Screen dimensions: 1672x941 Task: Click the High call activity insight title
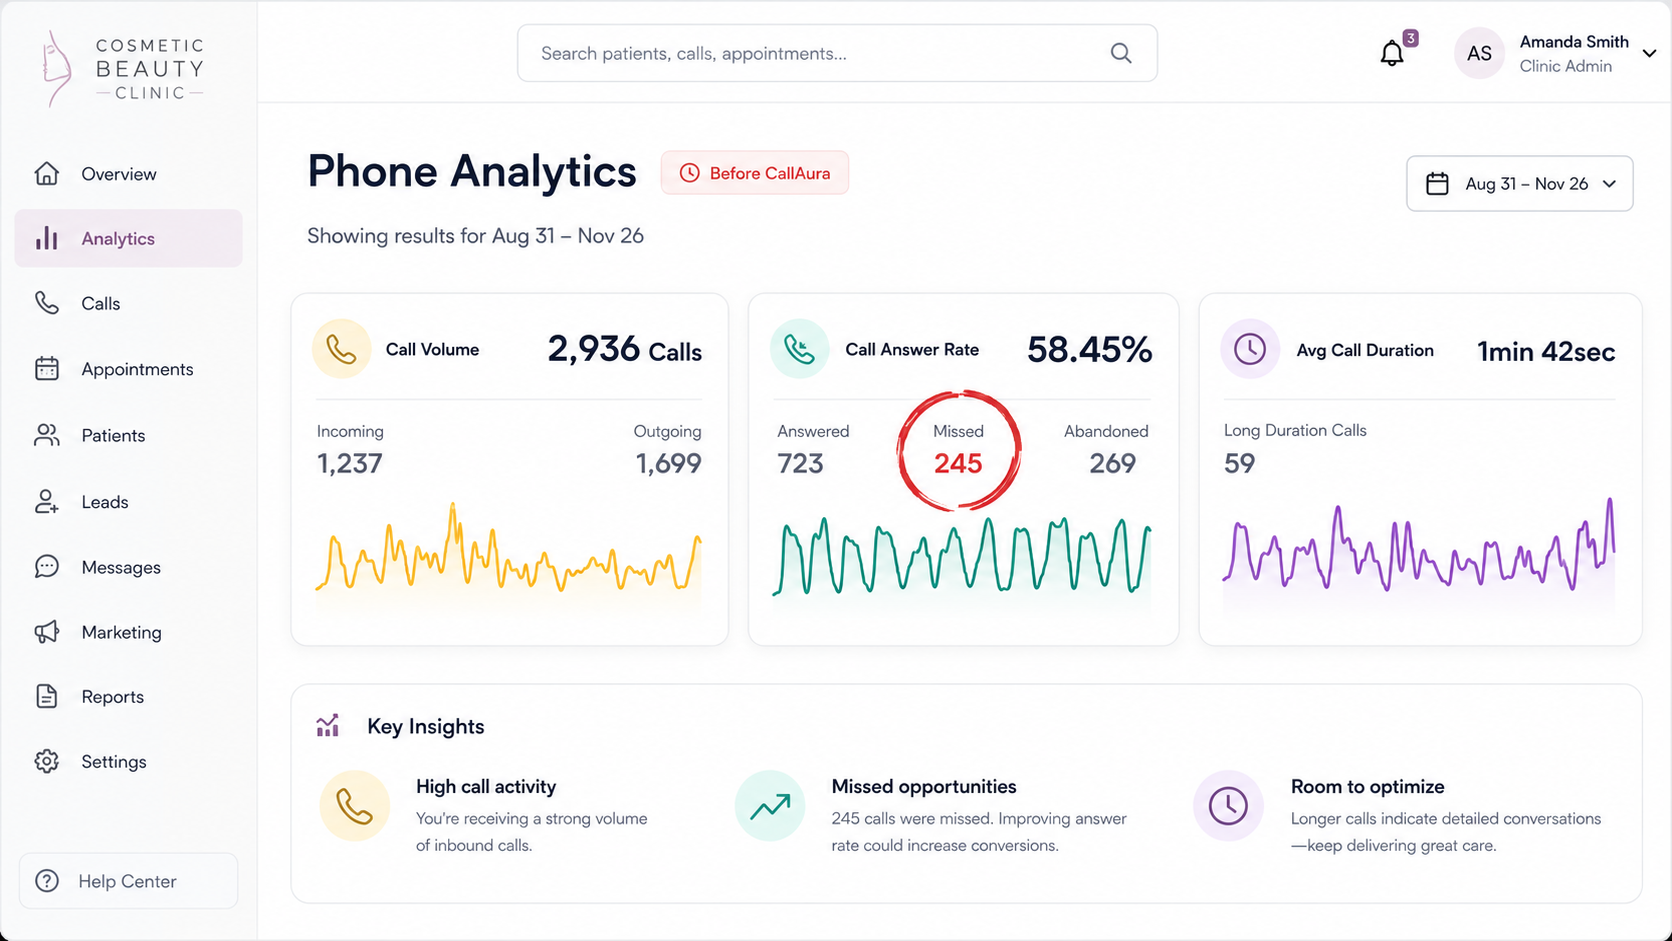pyautogui.click(x=486, y=787)
